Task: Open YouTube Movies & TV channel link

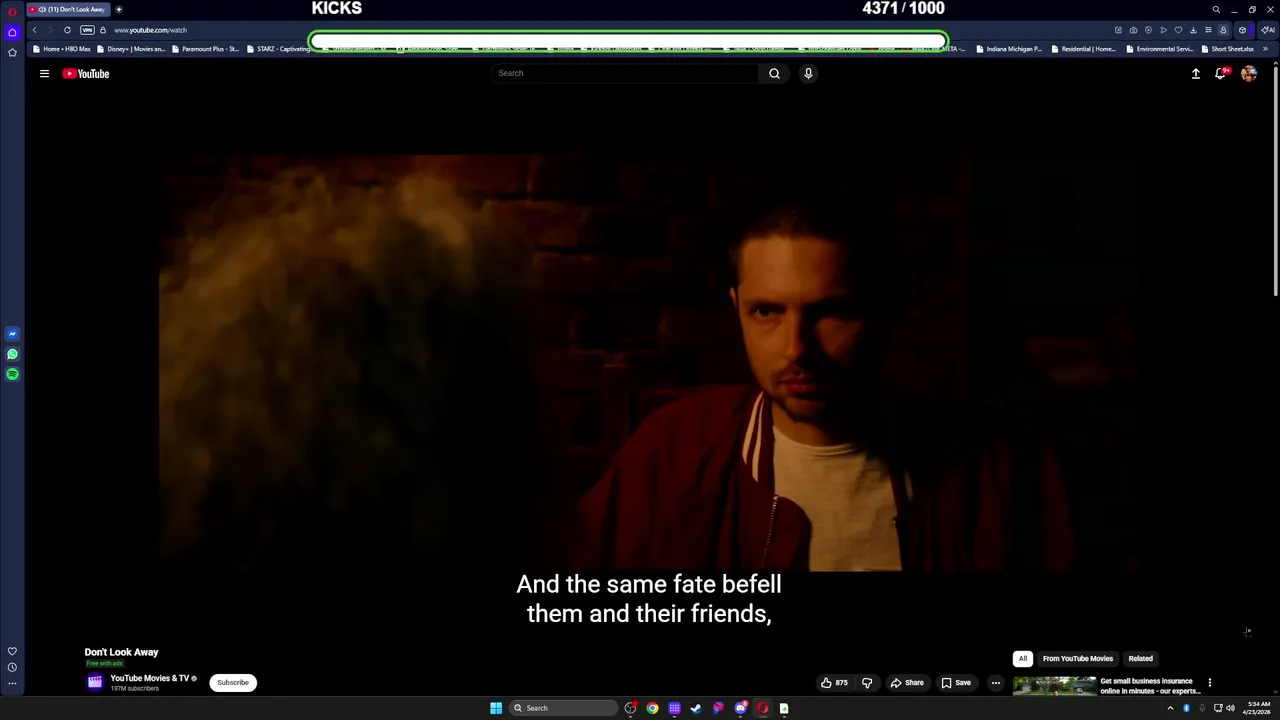Action: [x=149, y=678]
